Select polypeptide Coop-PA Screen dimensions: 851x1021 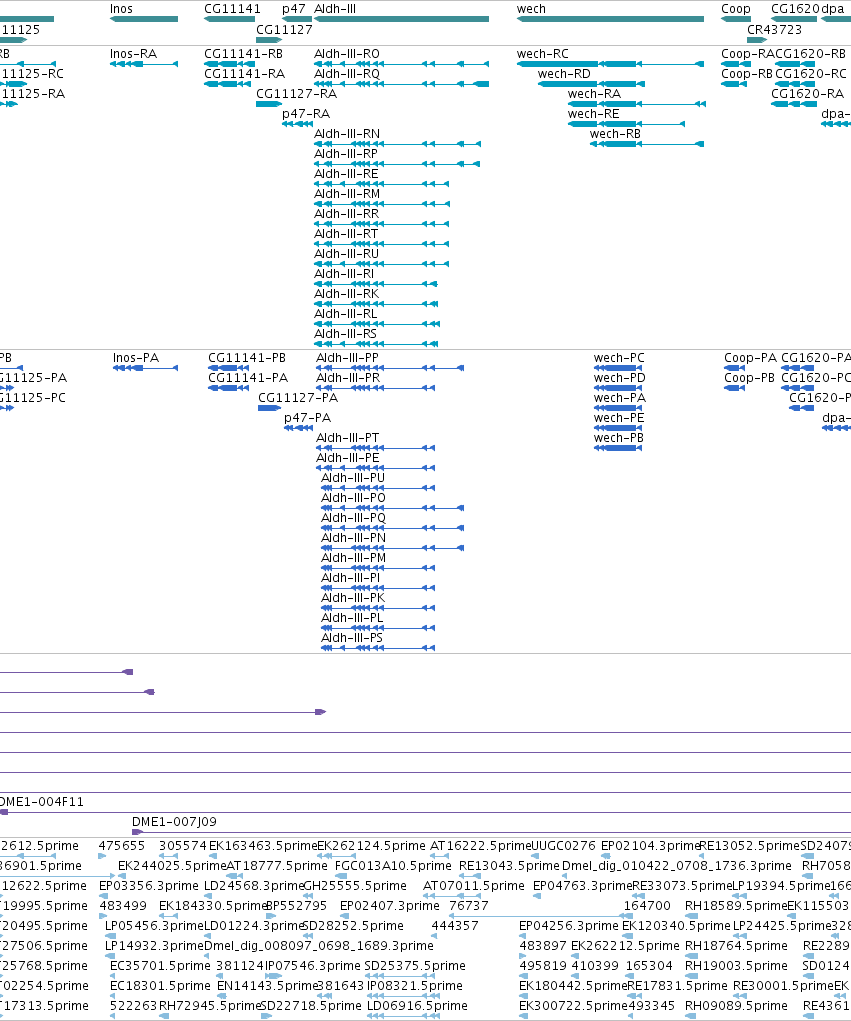pos(750,358)
